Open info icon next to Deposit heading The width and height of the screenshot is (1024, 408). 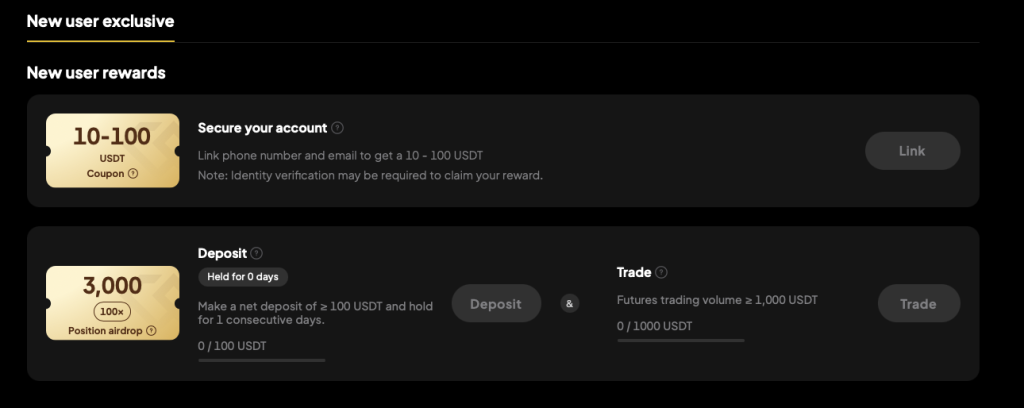pyautogui.click(x=257, y=254)
